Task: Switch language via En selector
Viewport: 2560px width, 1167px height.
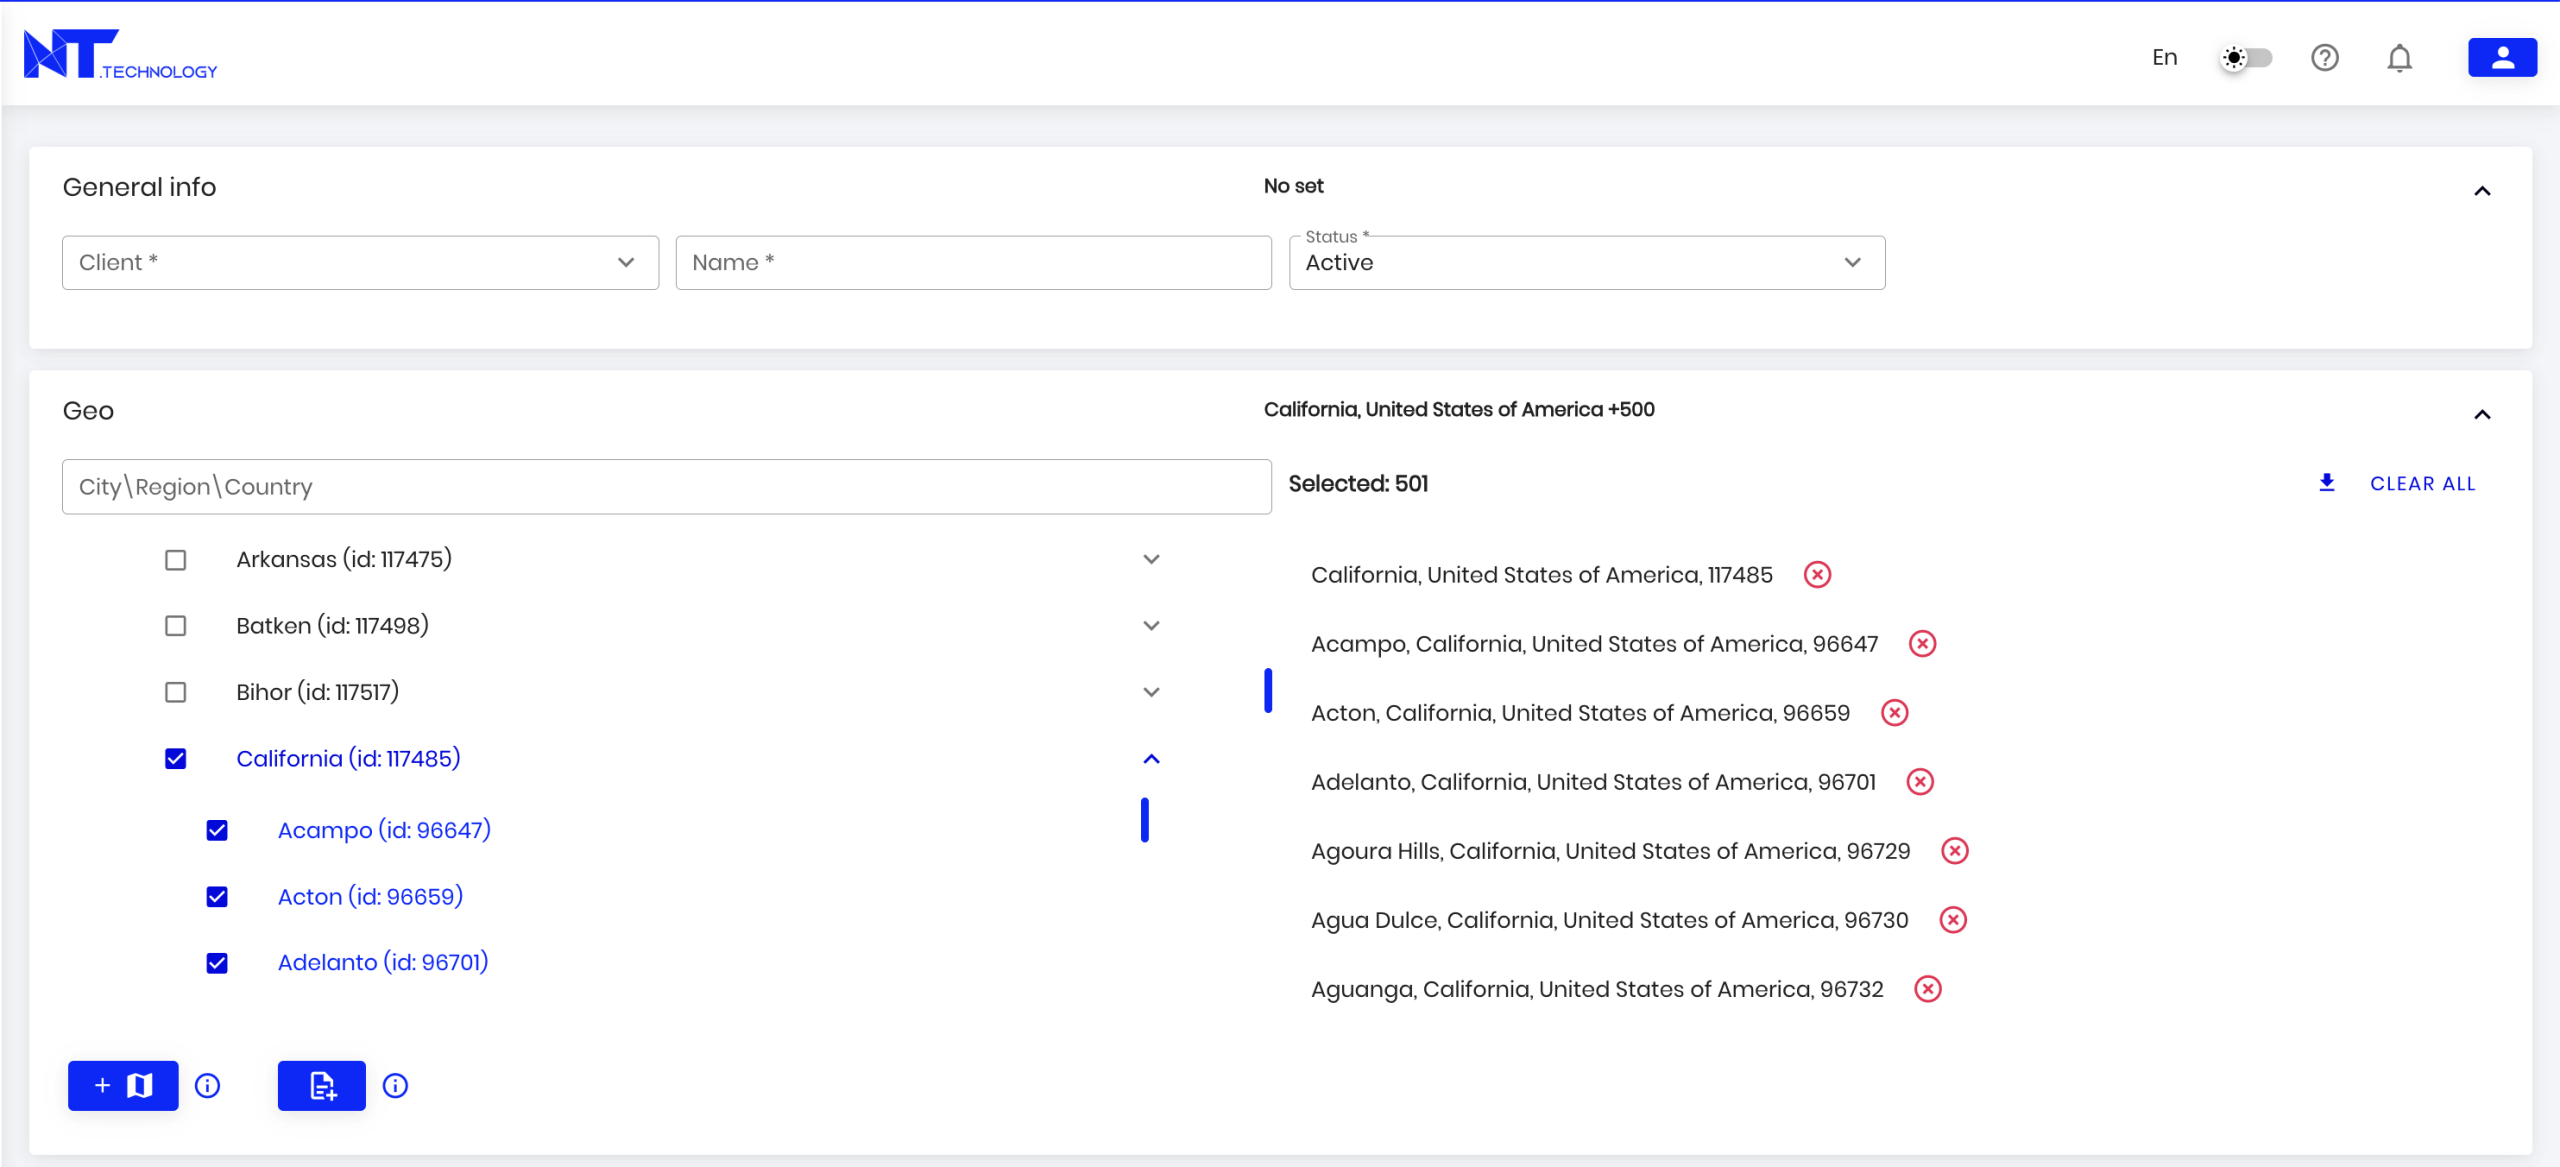Action: click(x=2164, y=58)
